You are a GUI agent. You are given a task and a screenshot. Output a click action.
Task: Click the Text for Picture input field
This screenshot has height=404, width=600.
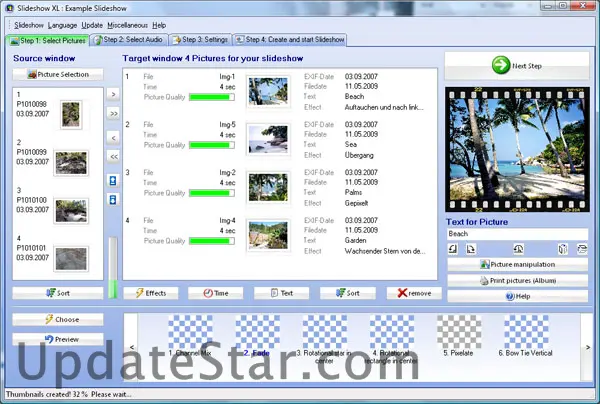517,234
